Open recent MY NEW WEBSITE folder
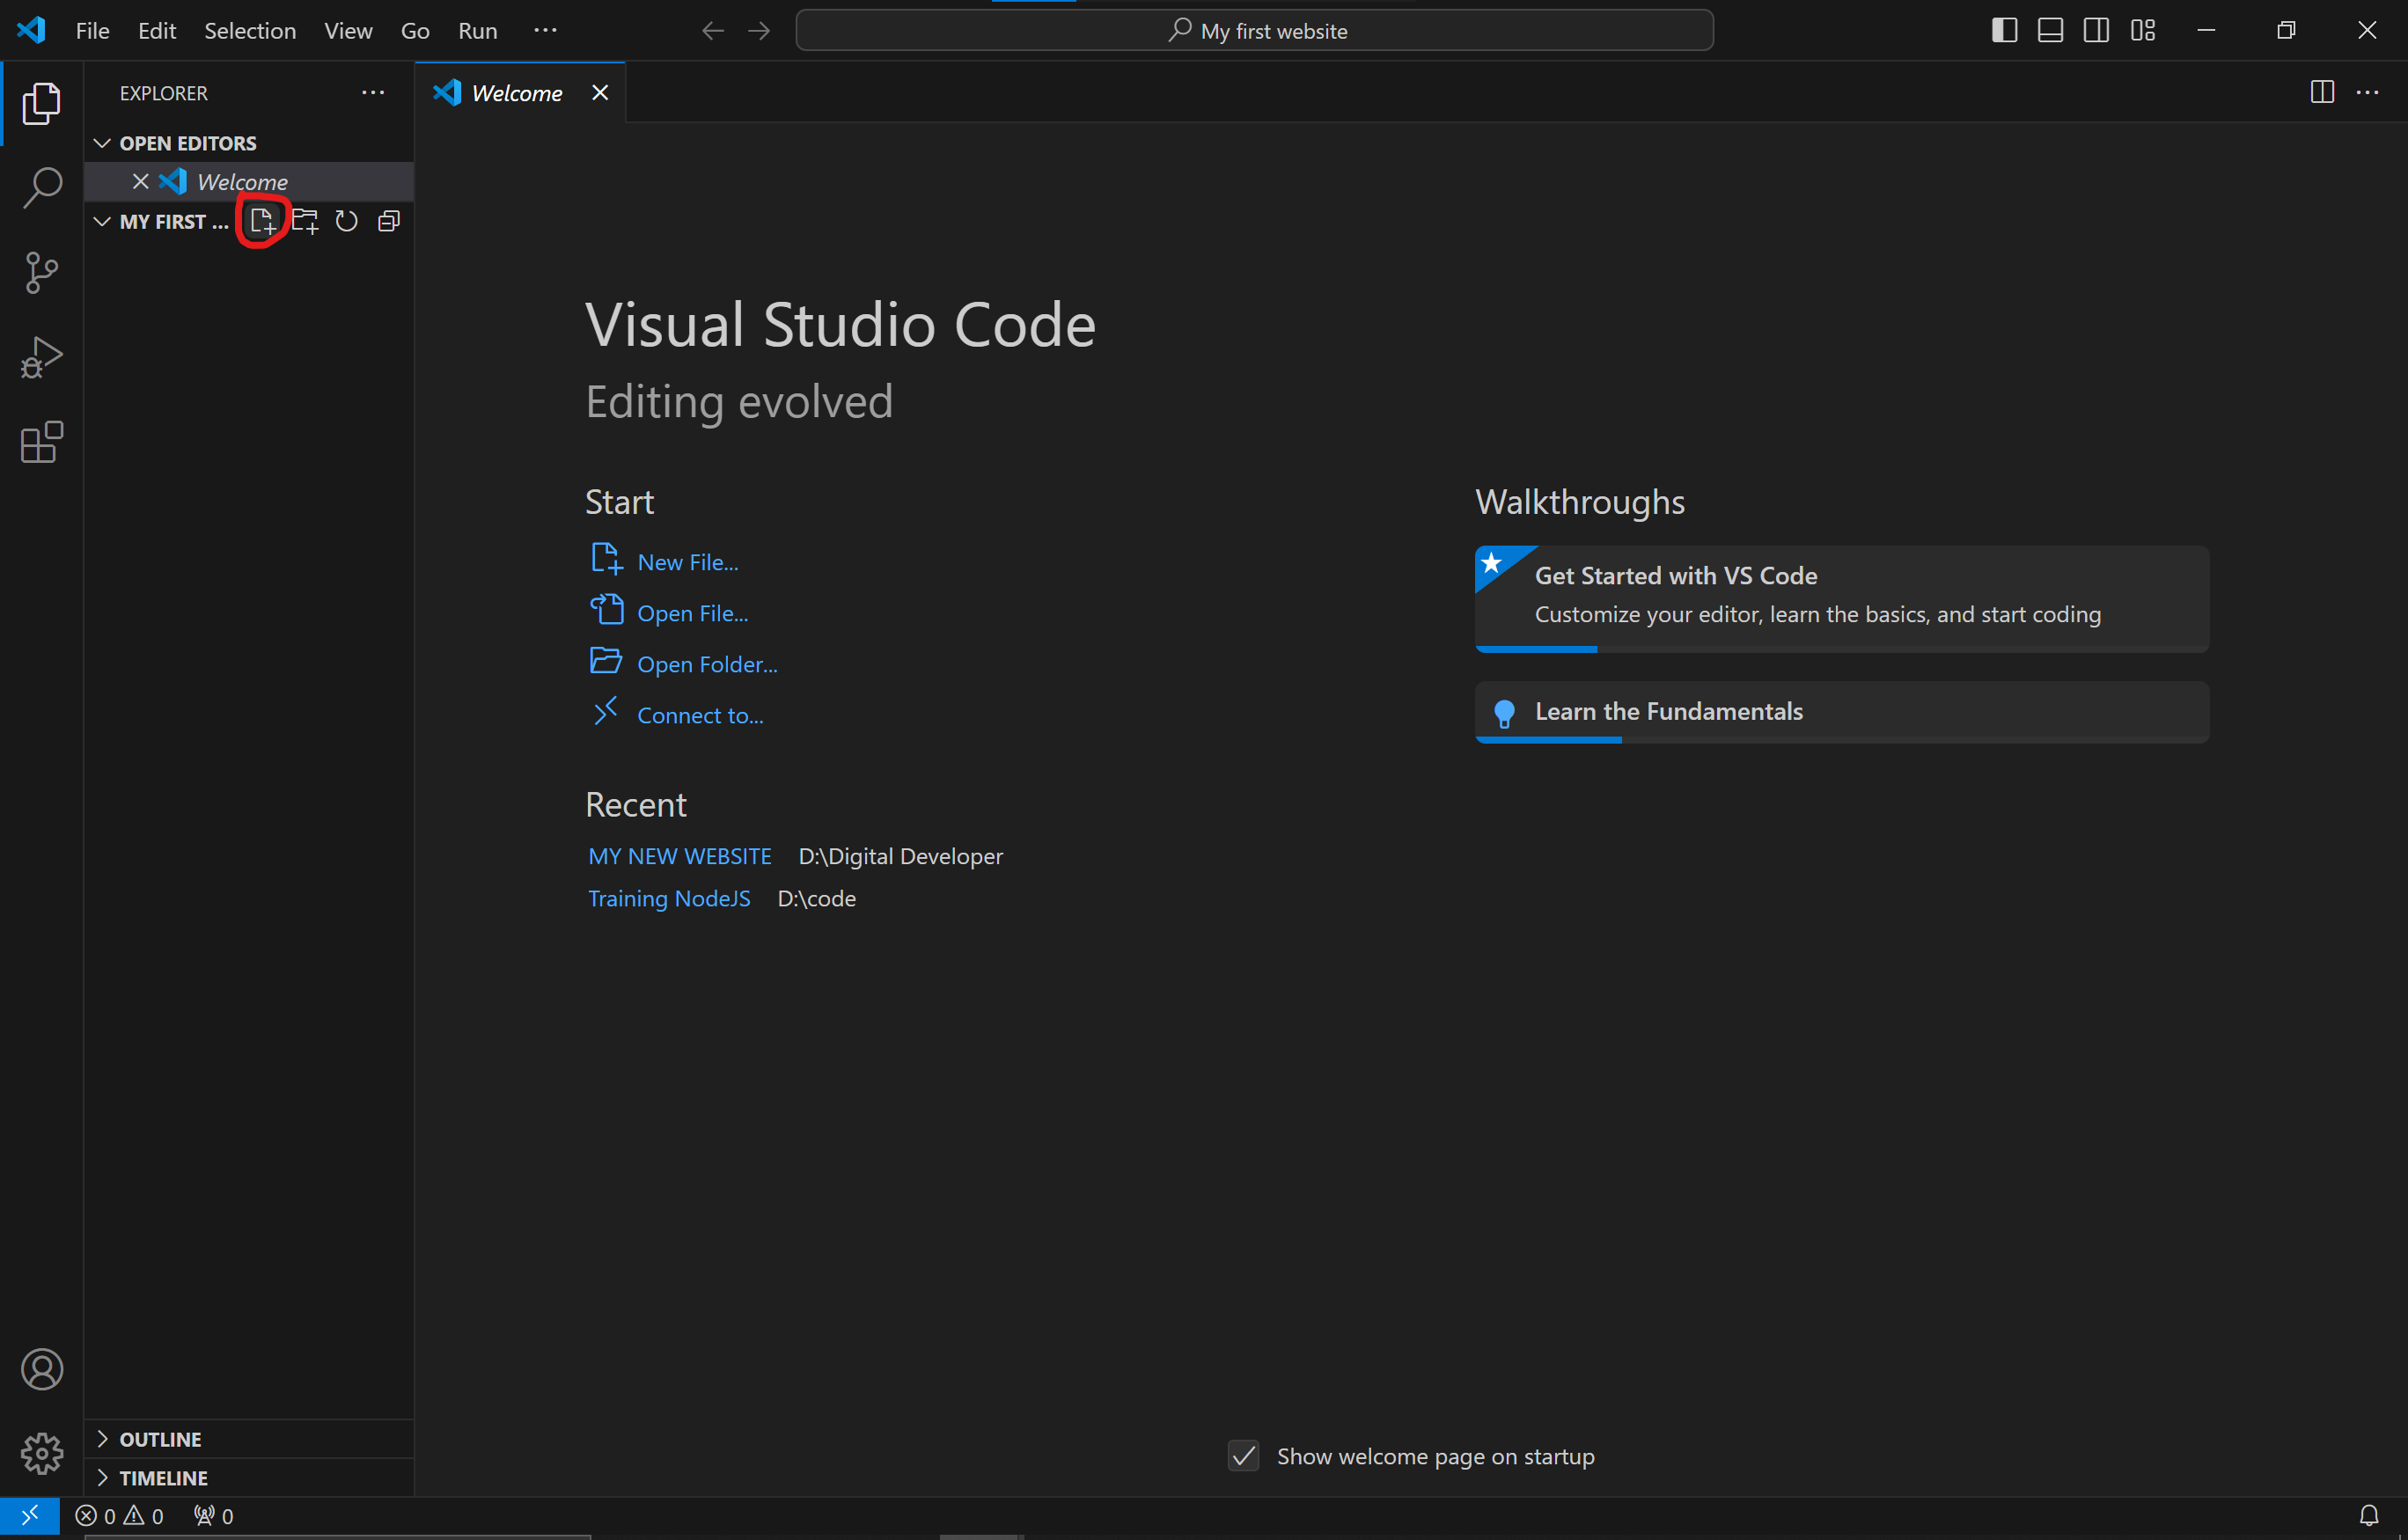The width and height of the screenshot is (2408, 1540). point(679,856)
